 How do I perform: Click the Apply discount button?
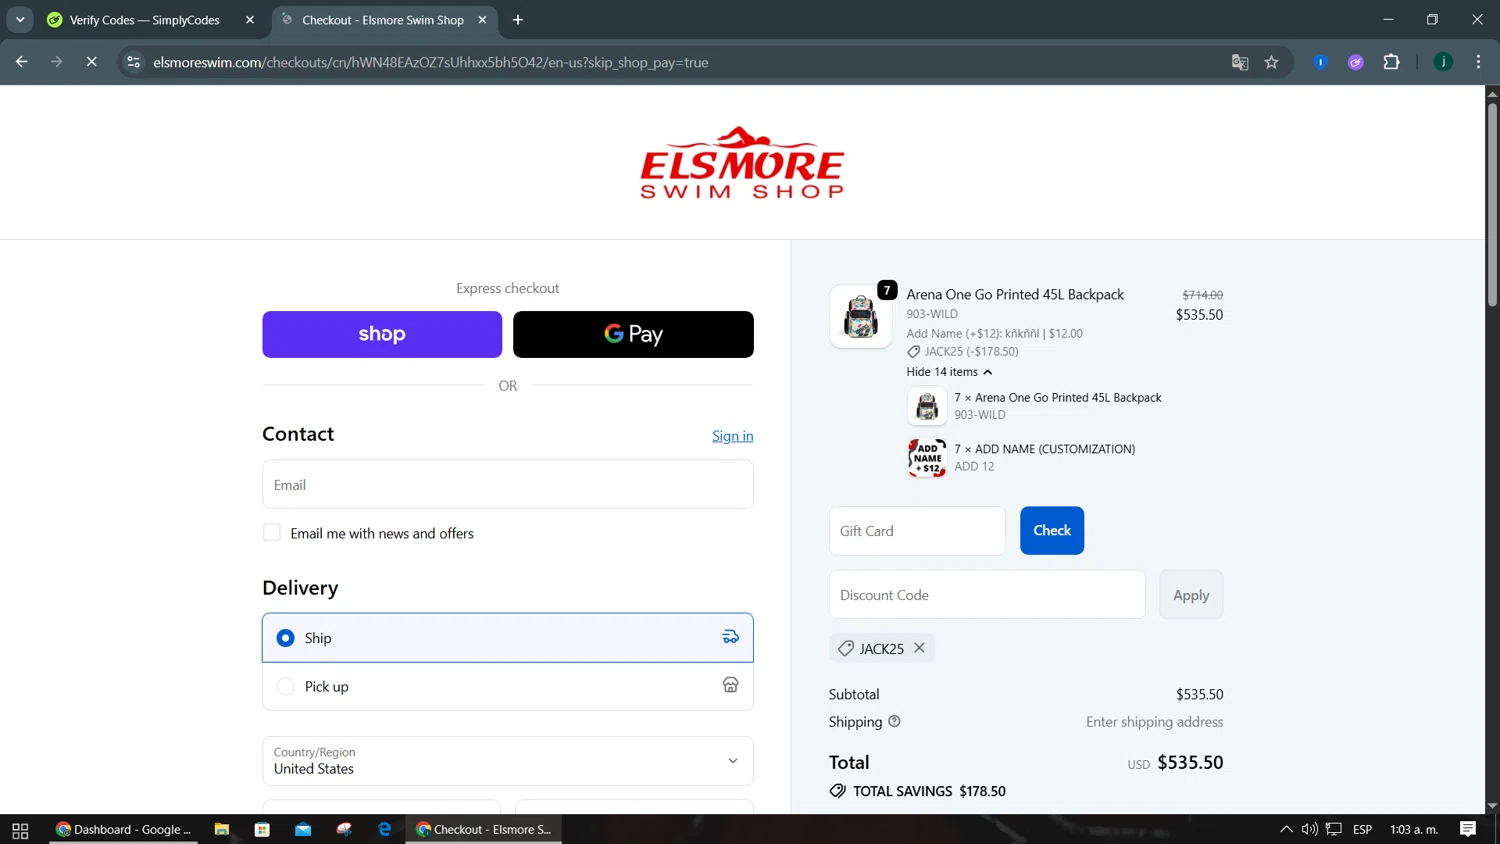click(1191, 595)
